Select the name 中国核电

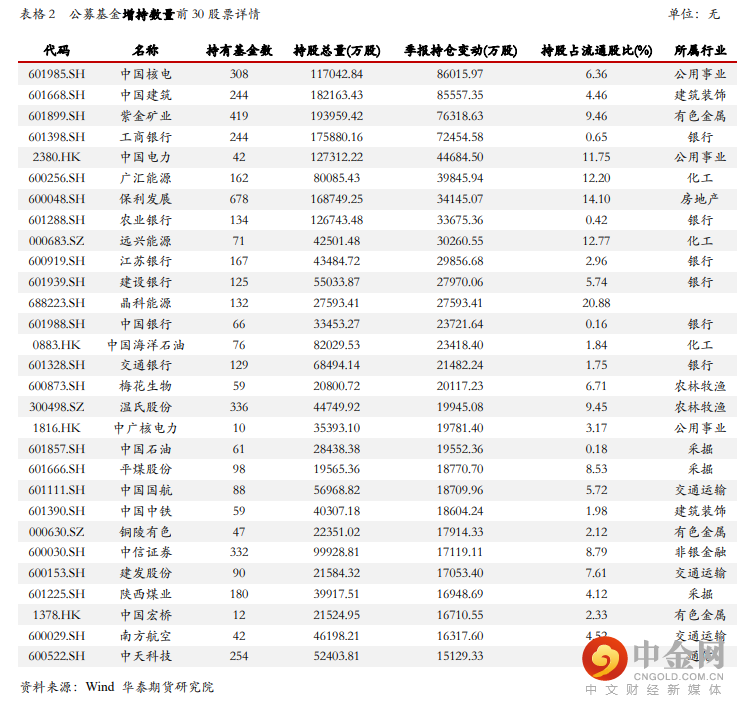146,74
